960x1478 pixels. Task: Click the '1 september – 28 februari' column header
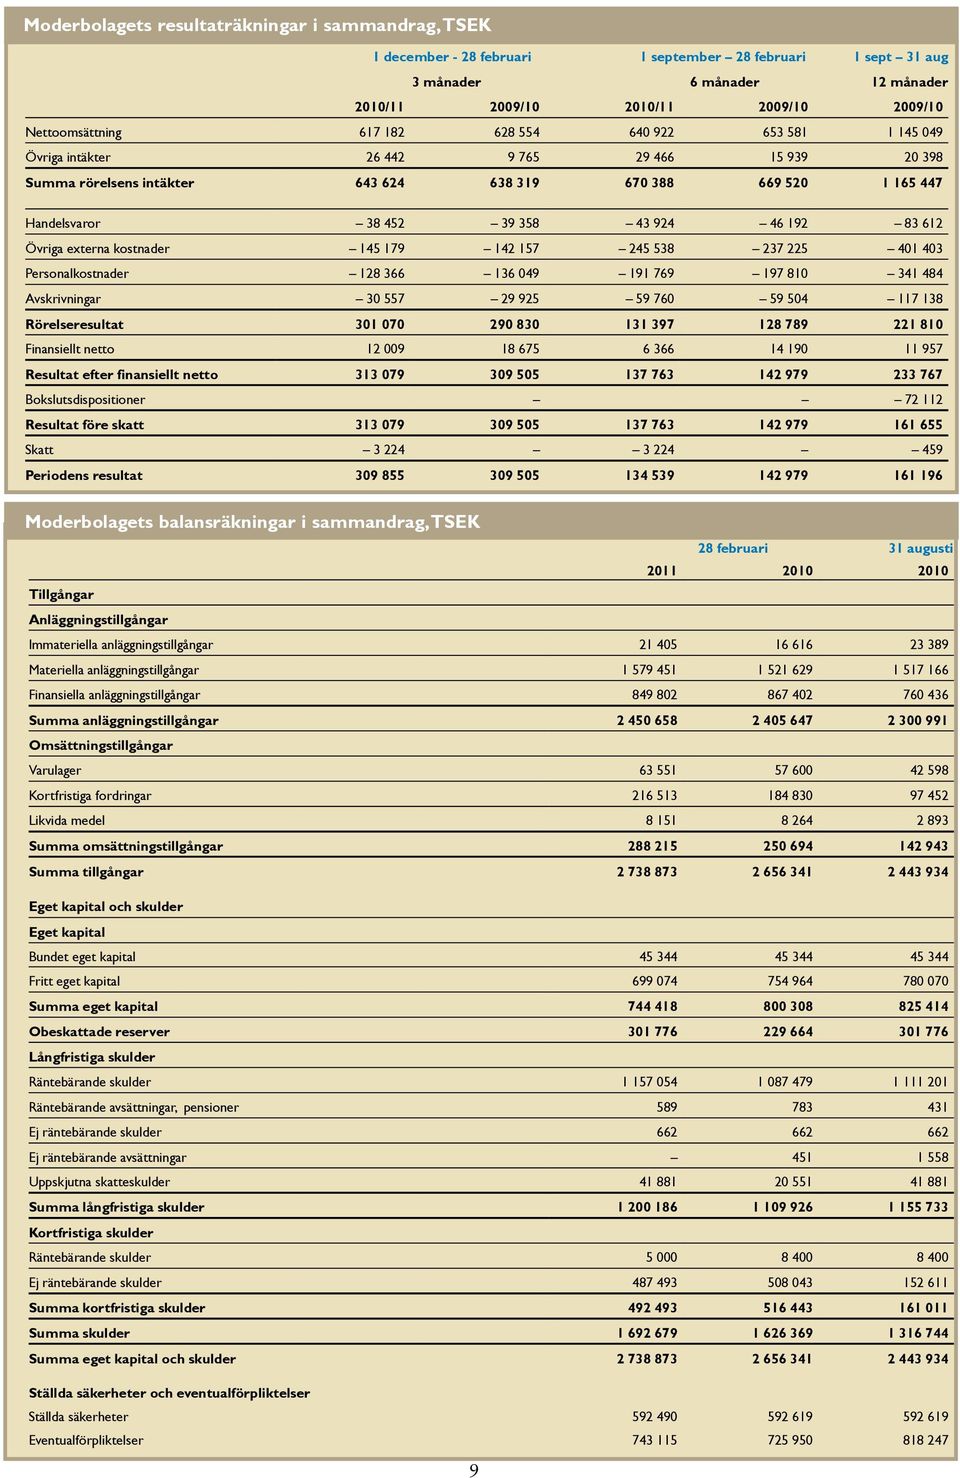(x=723, y=57)
